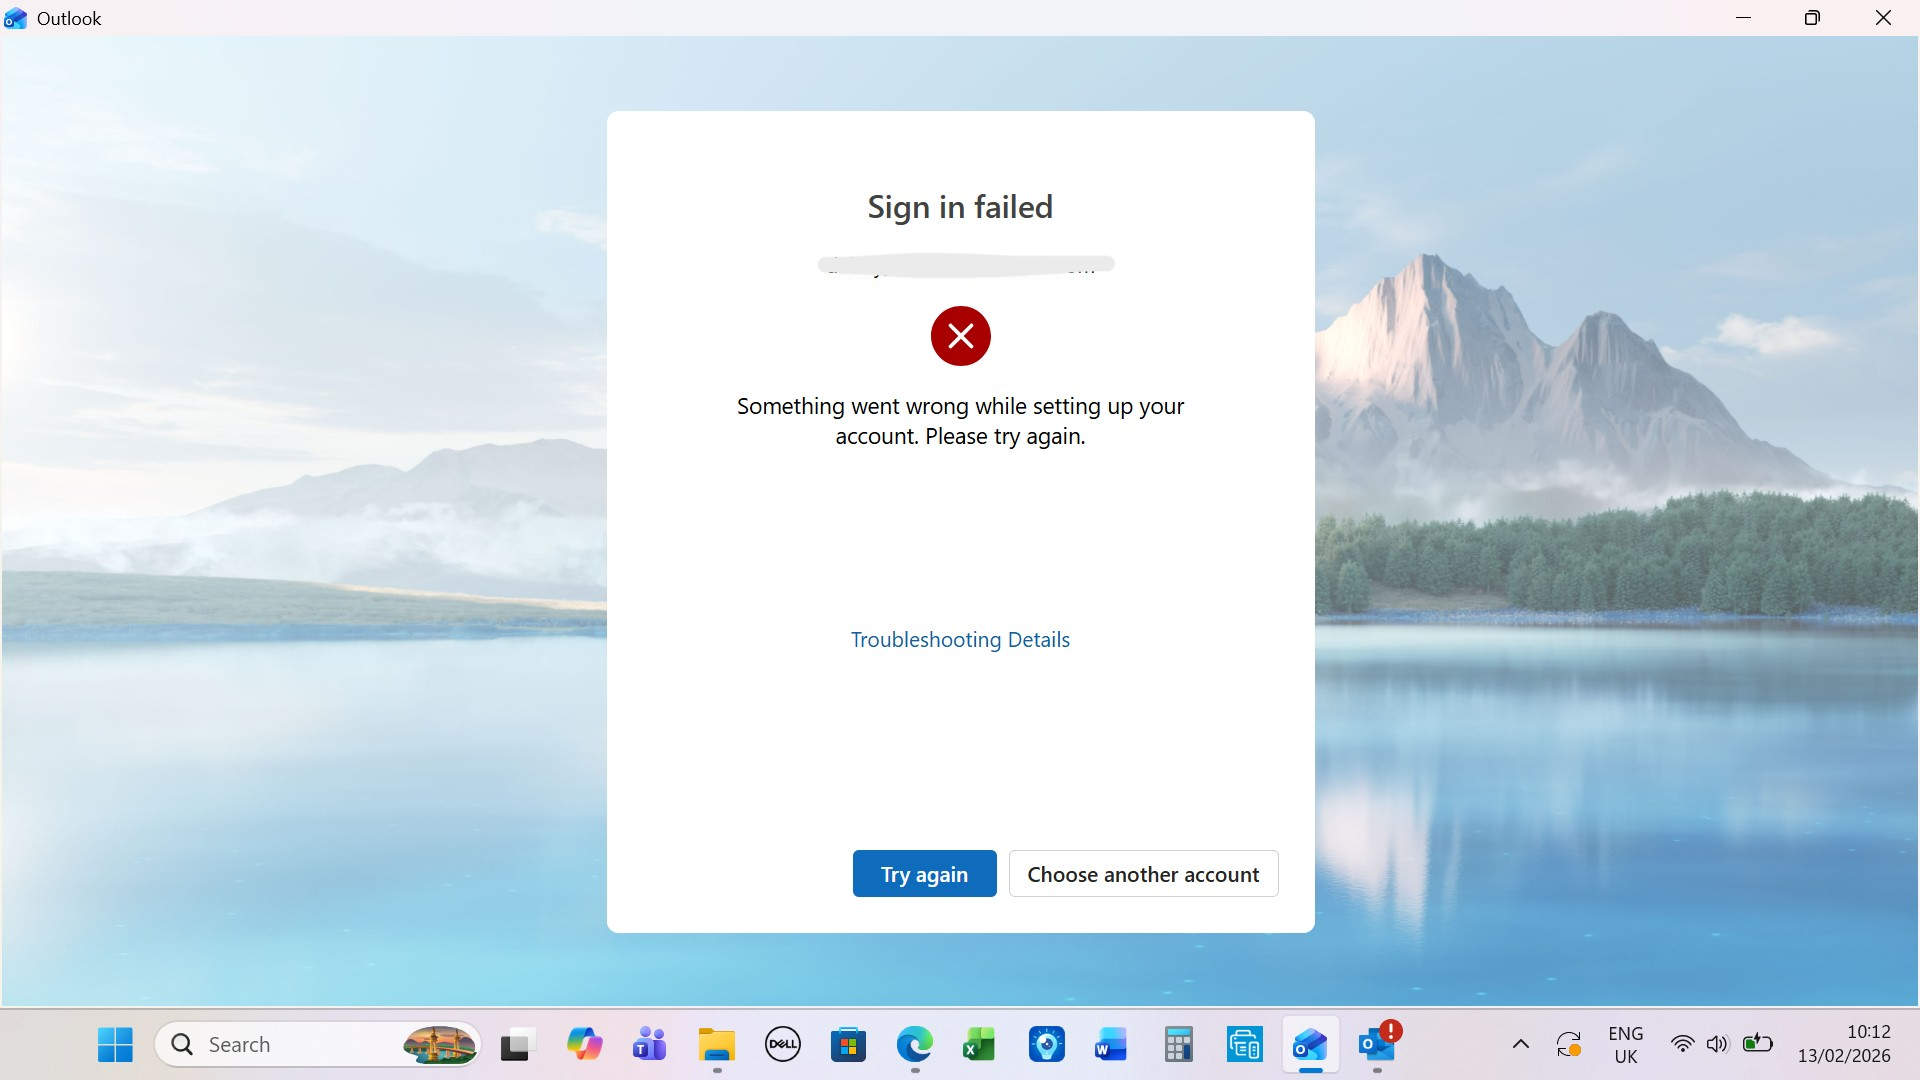Launch Copilot from the taskbar
The image size is (1920, 1080).
(584, 1045)
